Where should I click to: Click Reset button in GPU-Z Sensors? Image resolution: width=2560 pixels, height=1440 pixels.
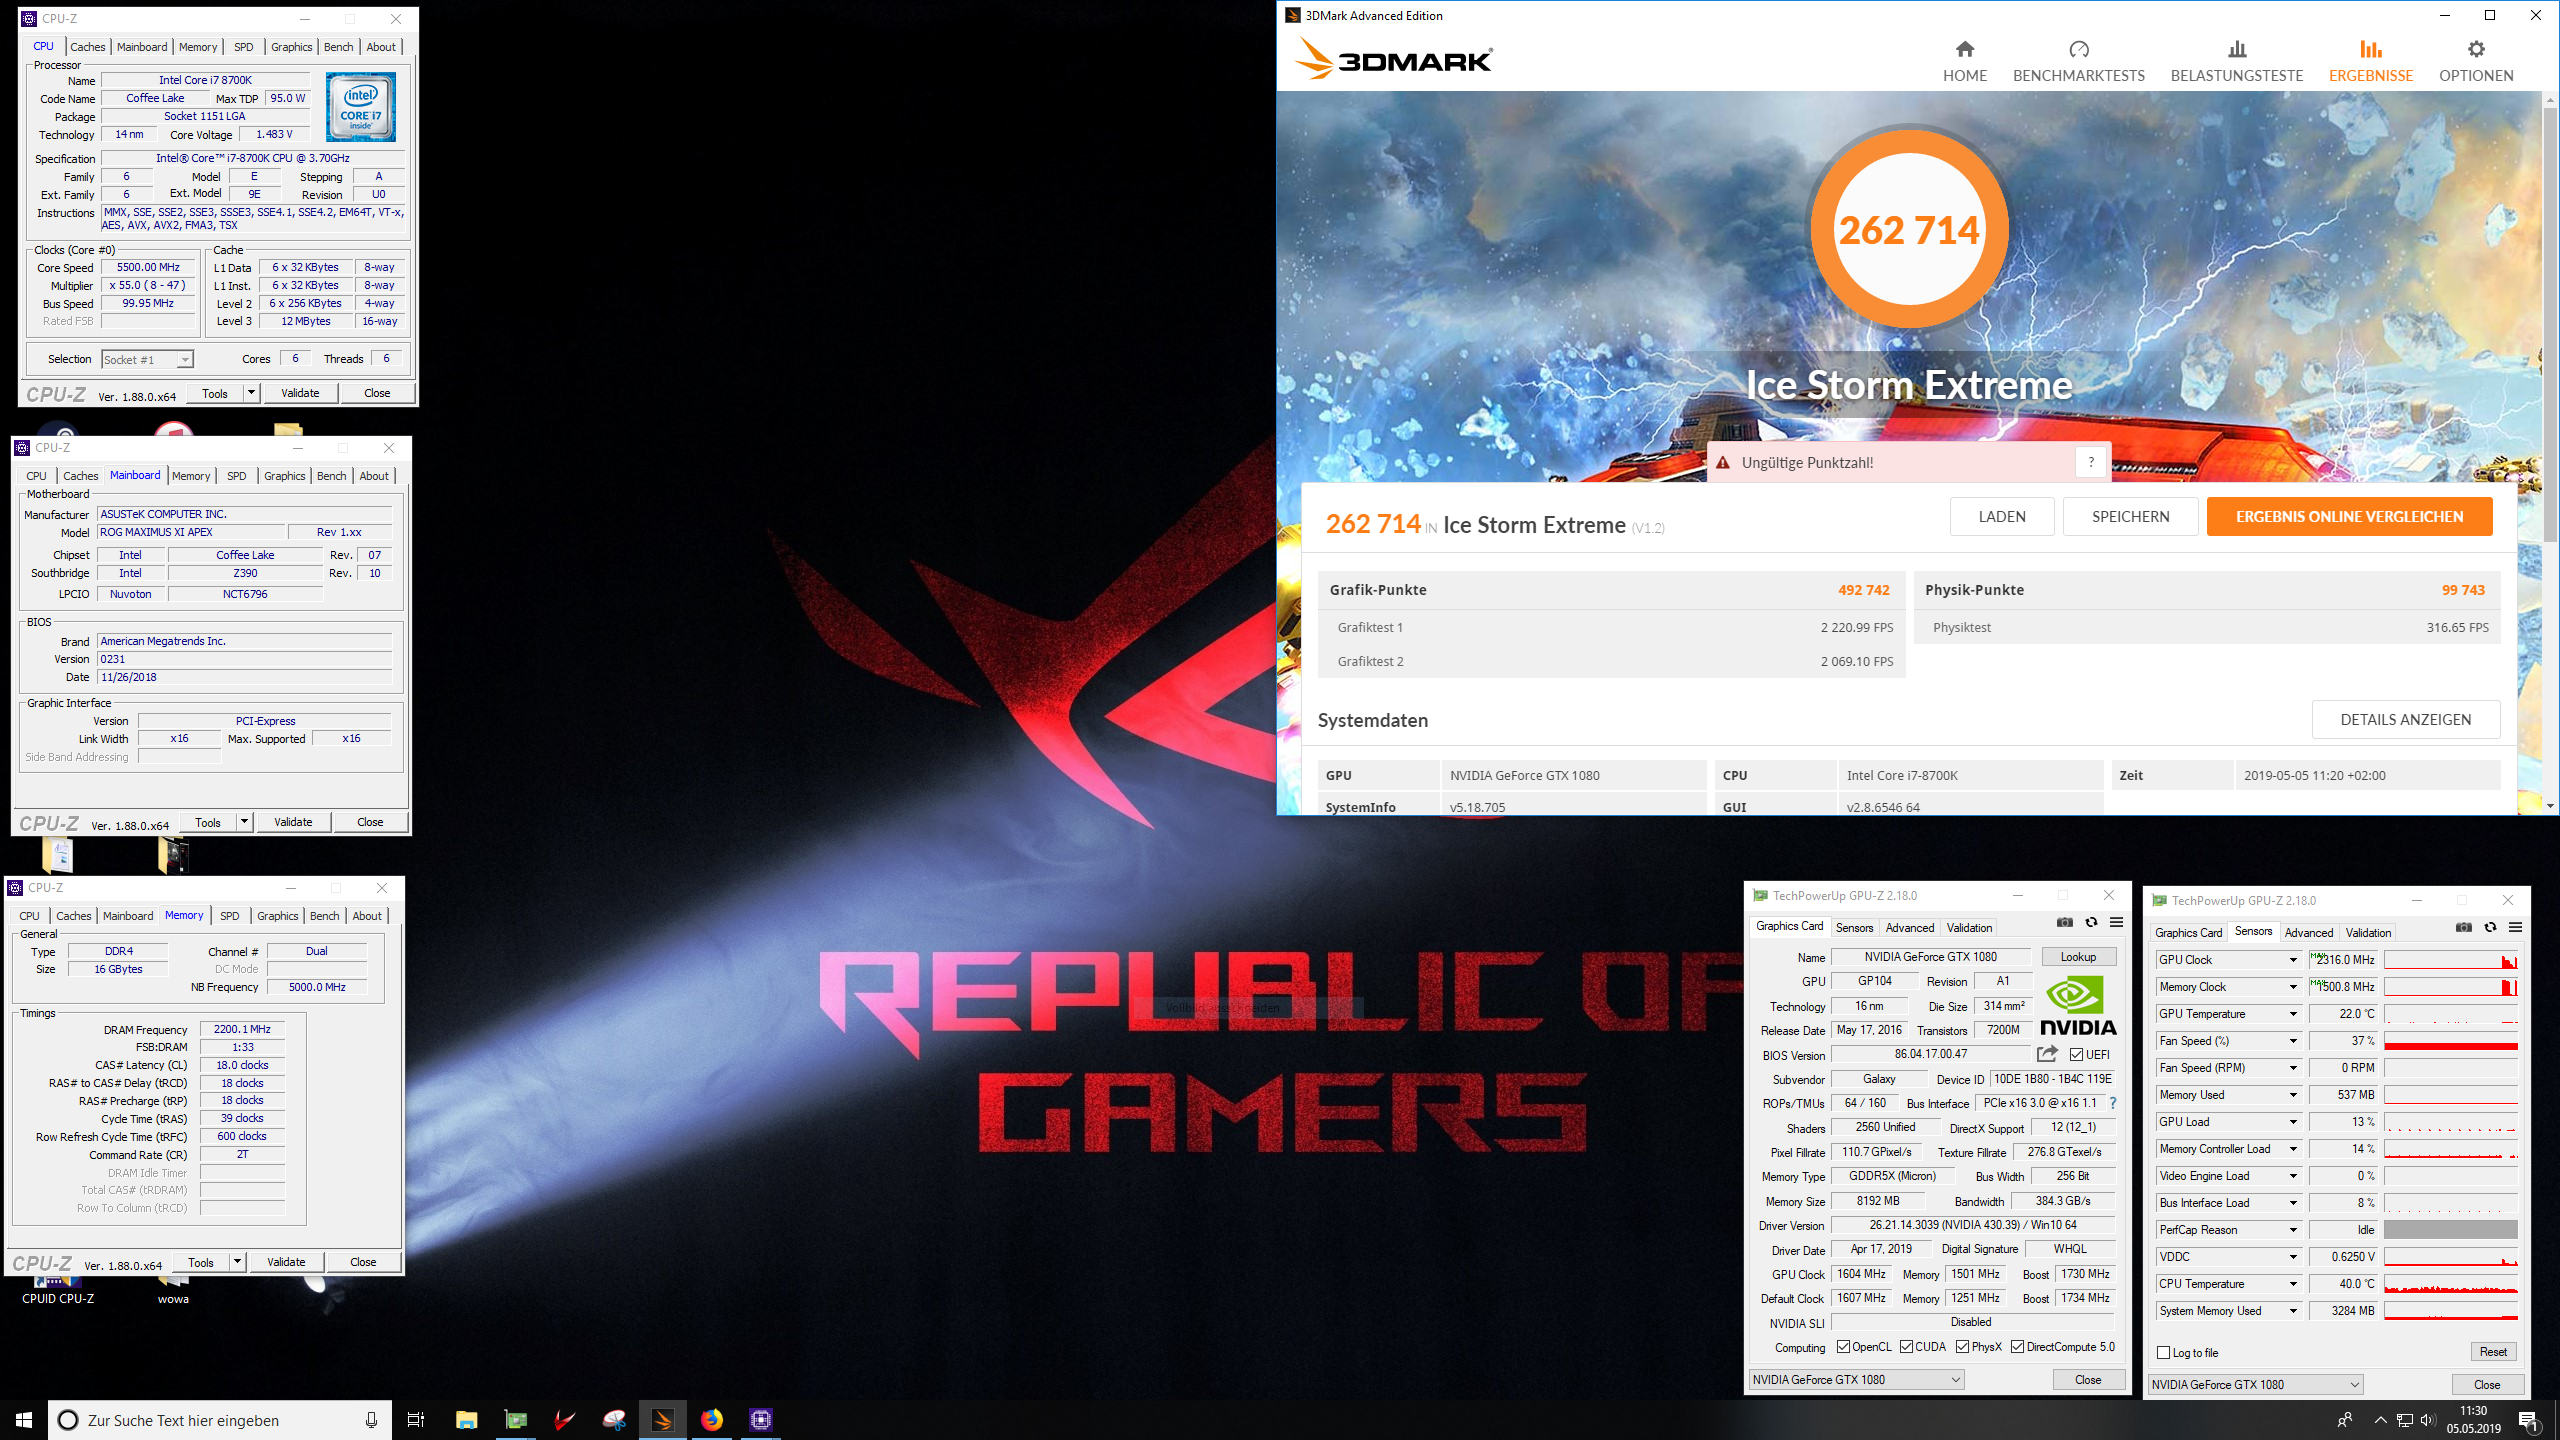(2493, 1352)
